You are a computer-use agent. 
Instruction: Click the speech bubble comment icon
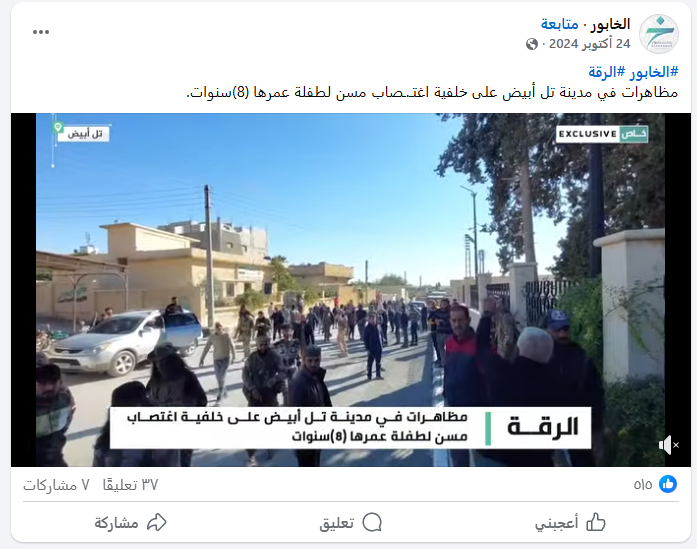click(x=373, y=522)
